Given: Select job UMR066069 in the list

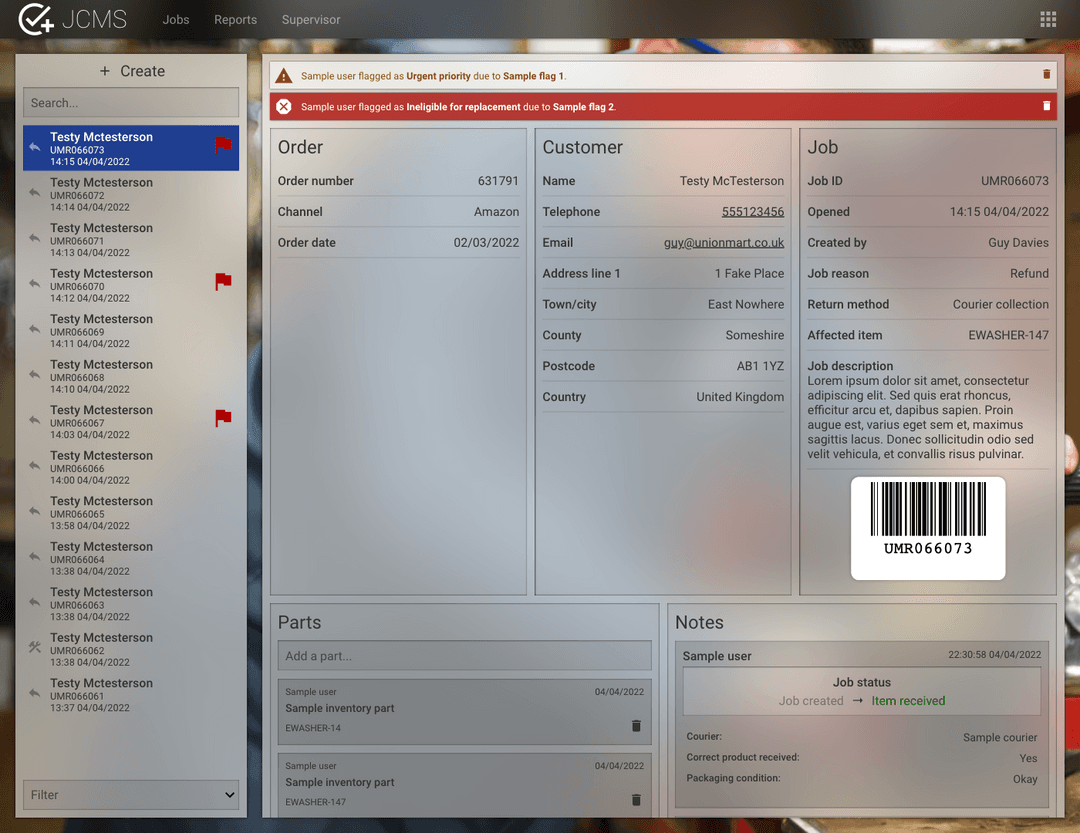Looking at the screenshot, I should [x=131, y=330].
